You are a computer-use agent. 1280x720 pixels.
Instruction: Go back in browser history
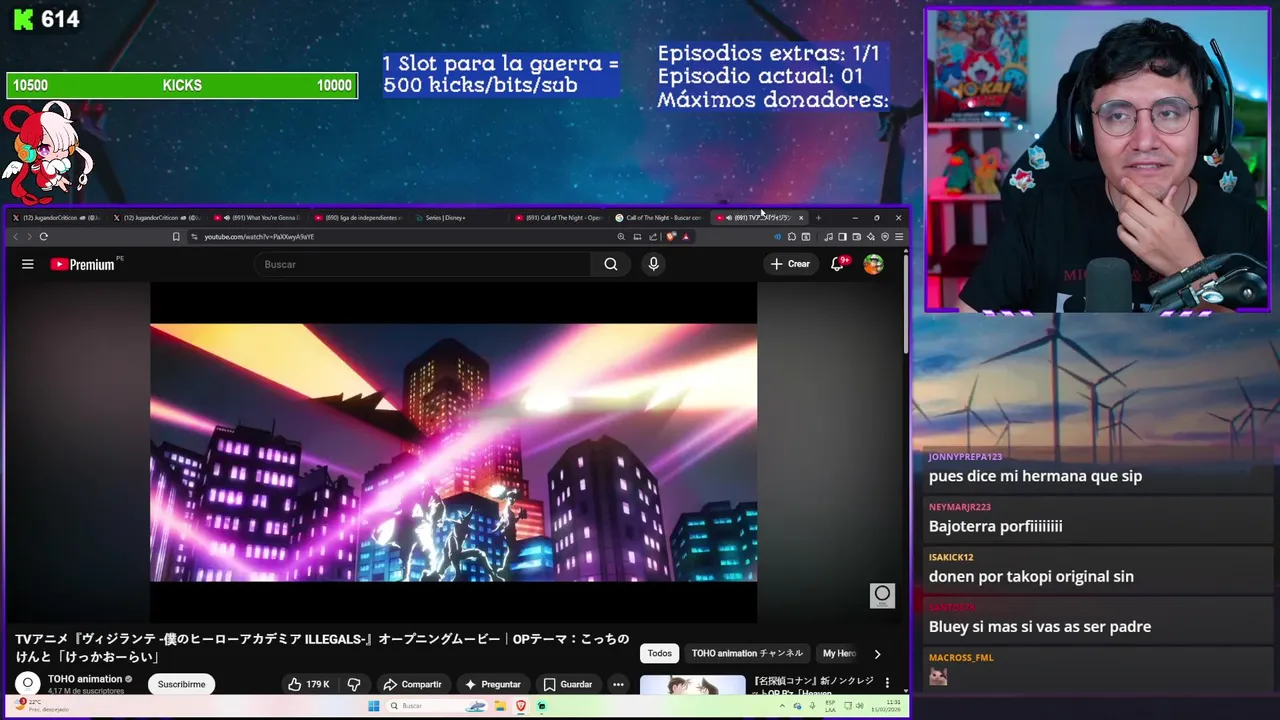point(15,237)
